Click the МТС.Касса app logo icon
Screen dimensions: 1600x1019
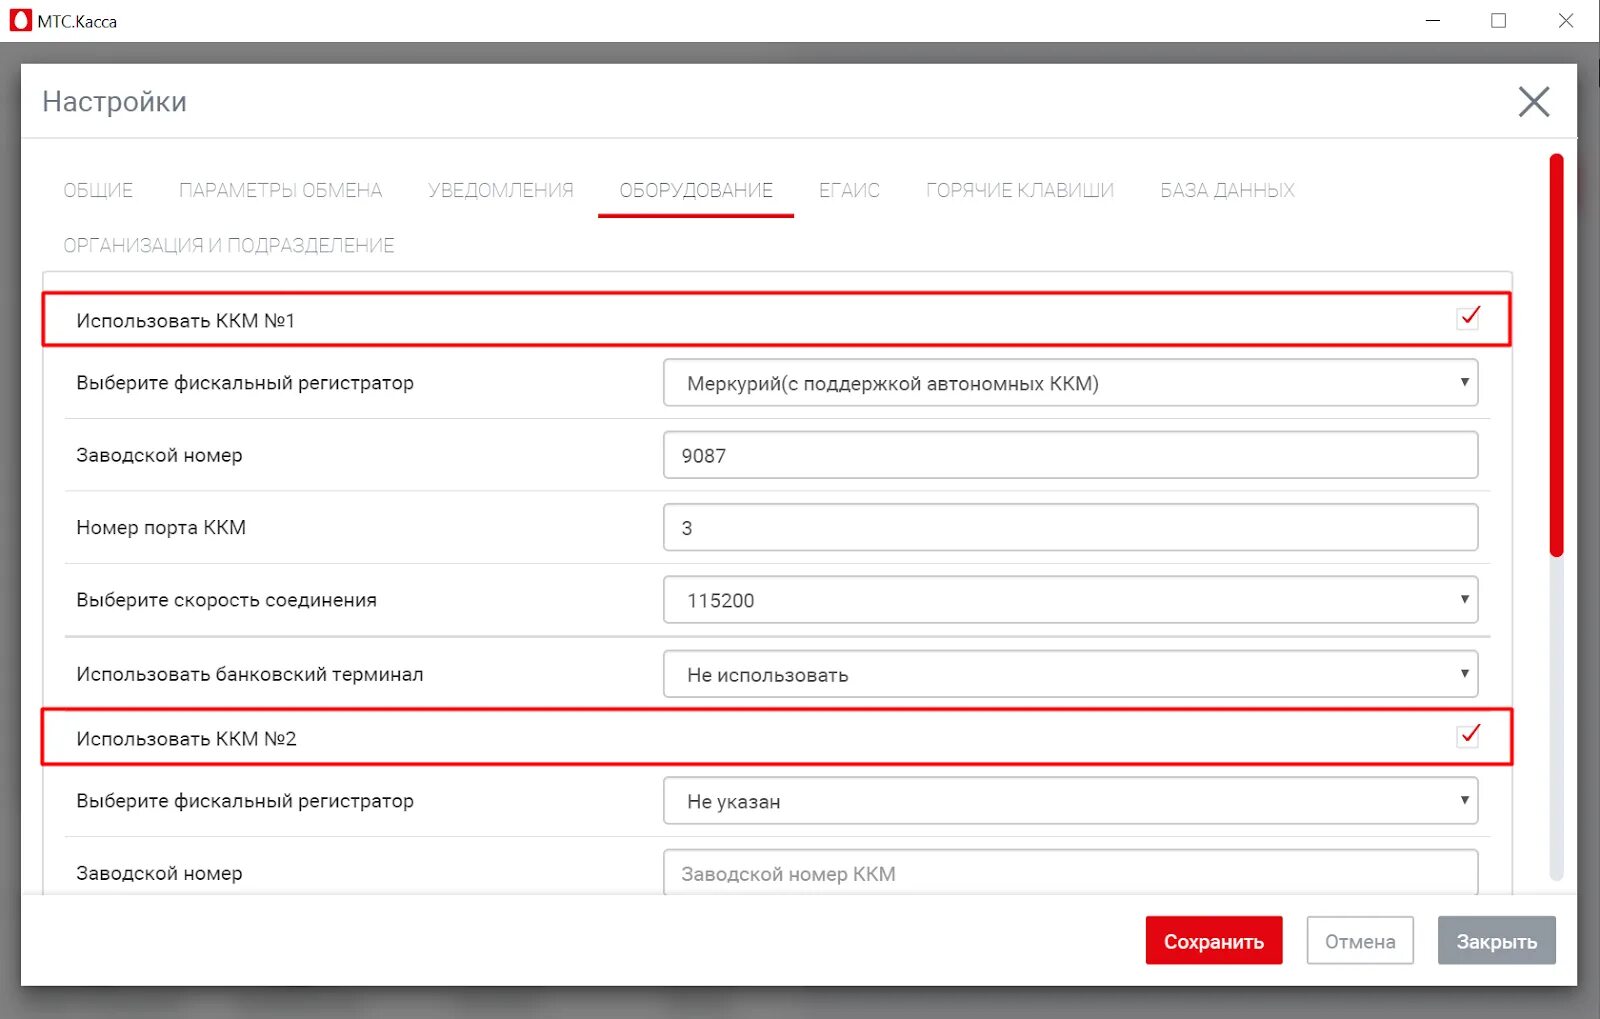pos(20,20)
